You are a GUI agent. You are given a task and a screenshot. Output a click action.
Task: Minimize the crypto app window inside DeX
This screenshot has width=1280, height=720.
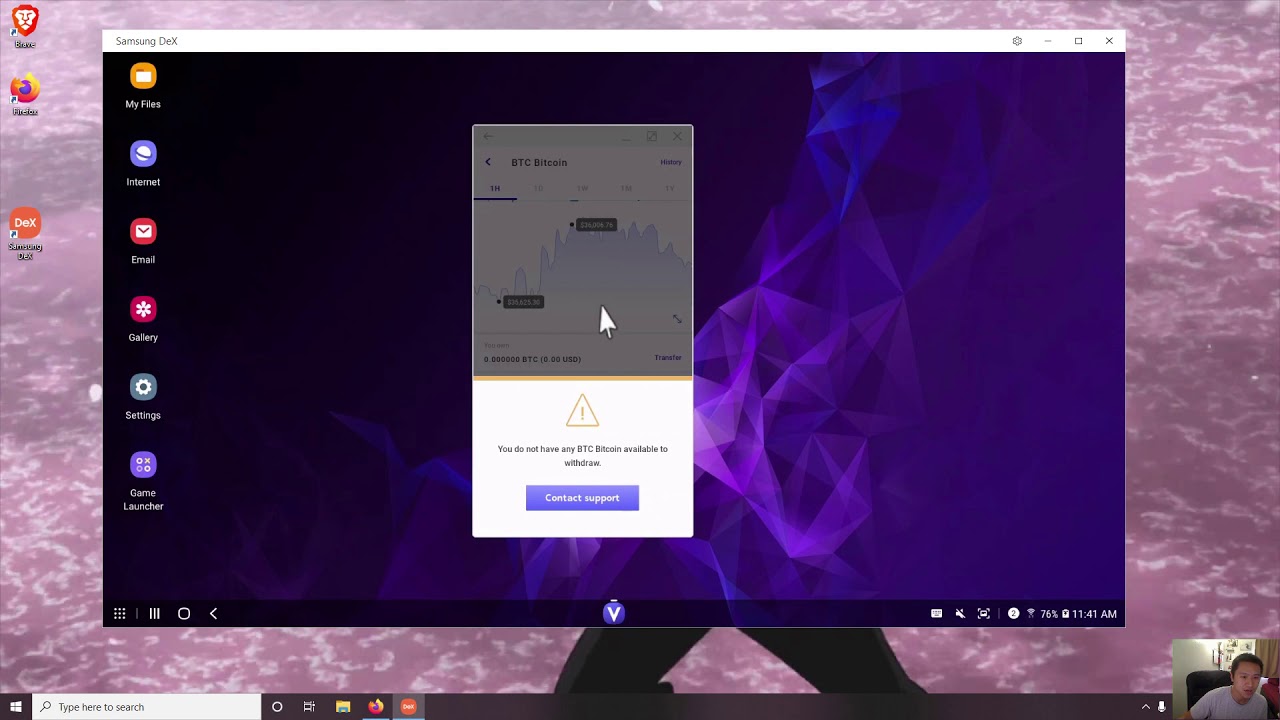(x=627, y=136)
